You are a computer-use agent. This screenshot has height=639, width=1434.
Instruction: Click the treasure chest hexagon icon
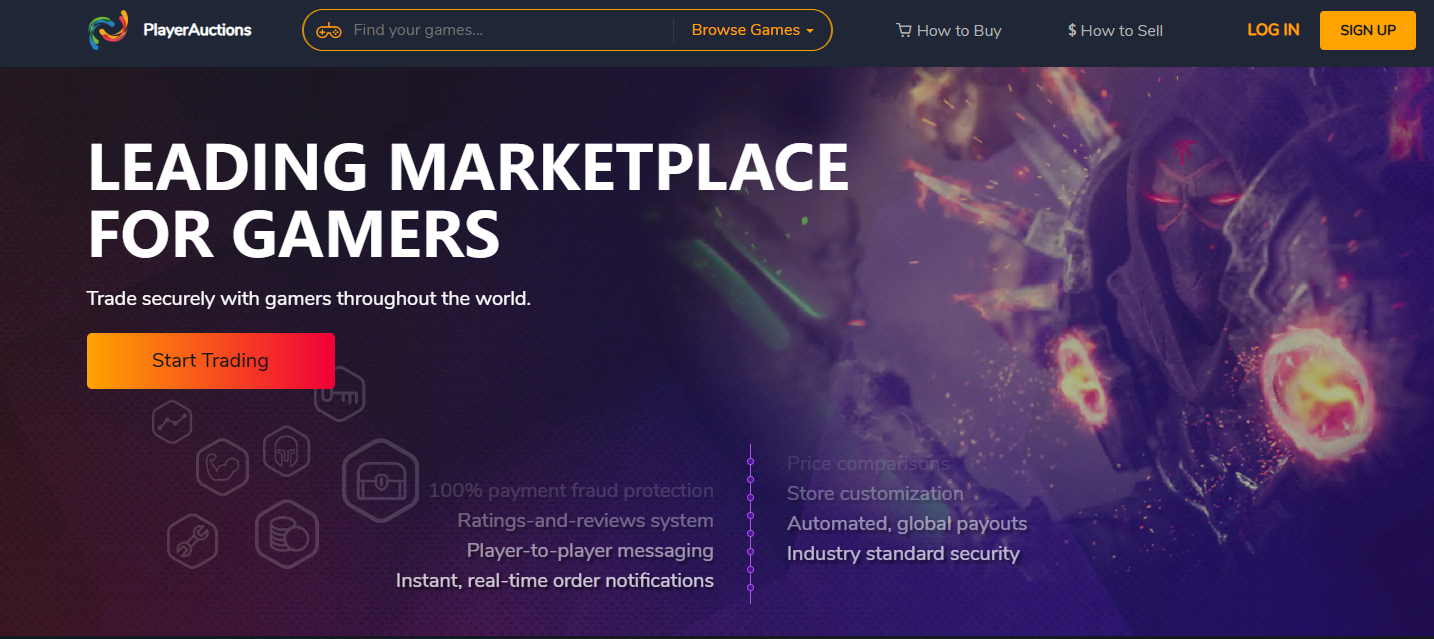click(x=380, y=485)
